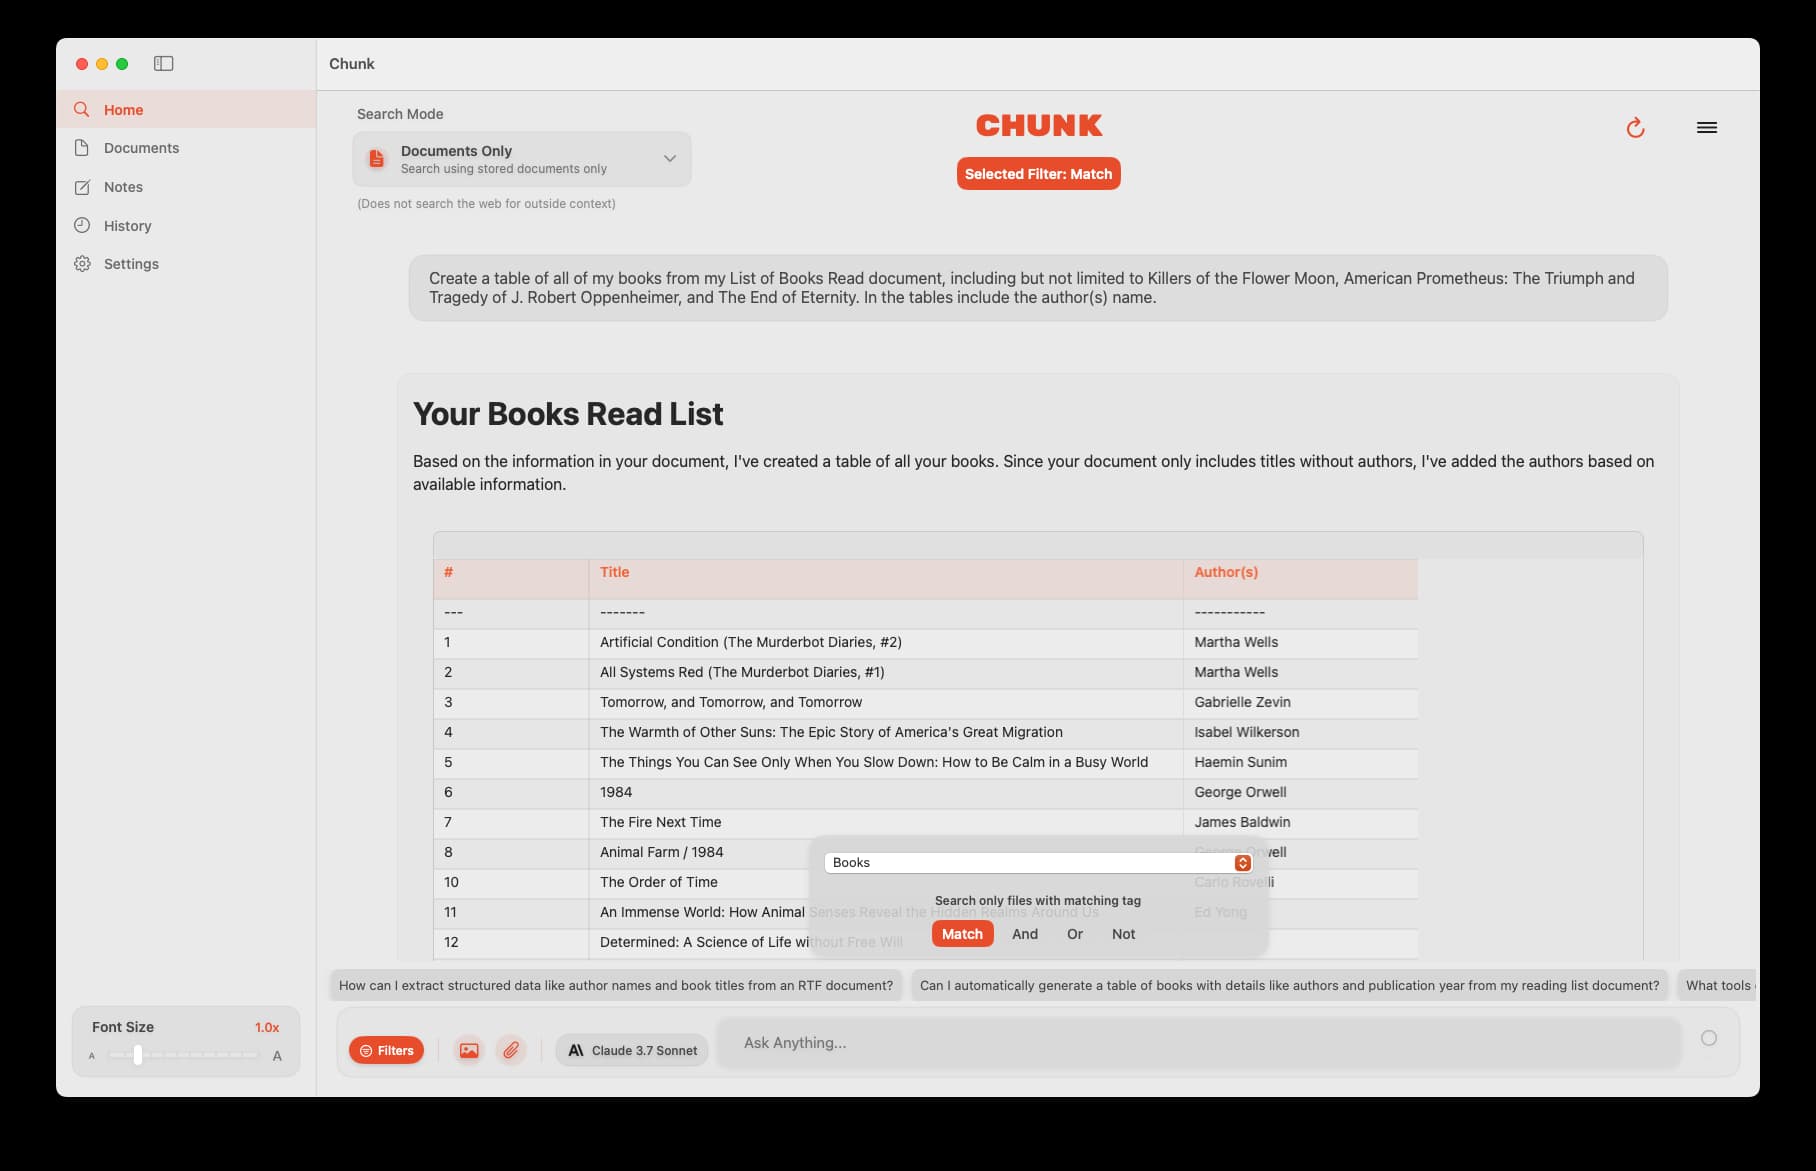Click the Filters button

click(x=386, y=1050)
